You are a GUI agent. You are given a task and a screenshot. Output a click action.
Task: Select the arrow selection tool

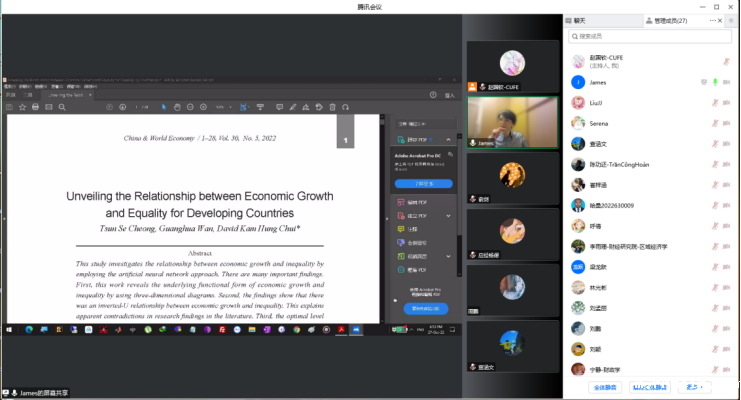pos(164,107)
